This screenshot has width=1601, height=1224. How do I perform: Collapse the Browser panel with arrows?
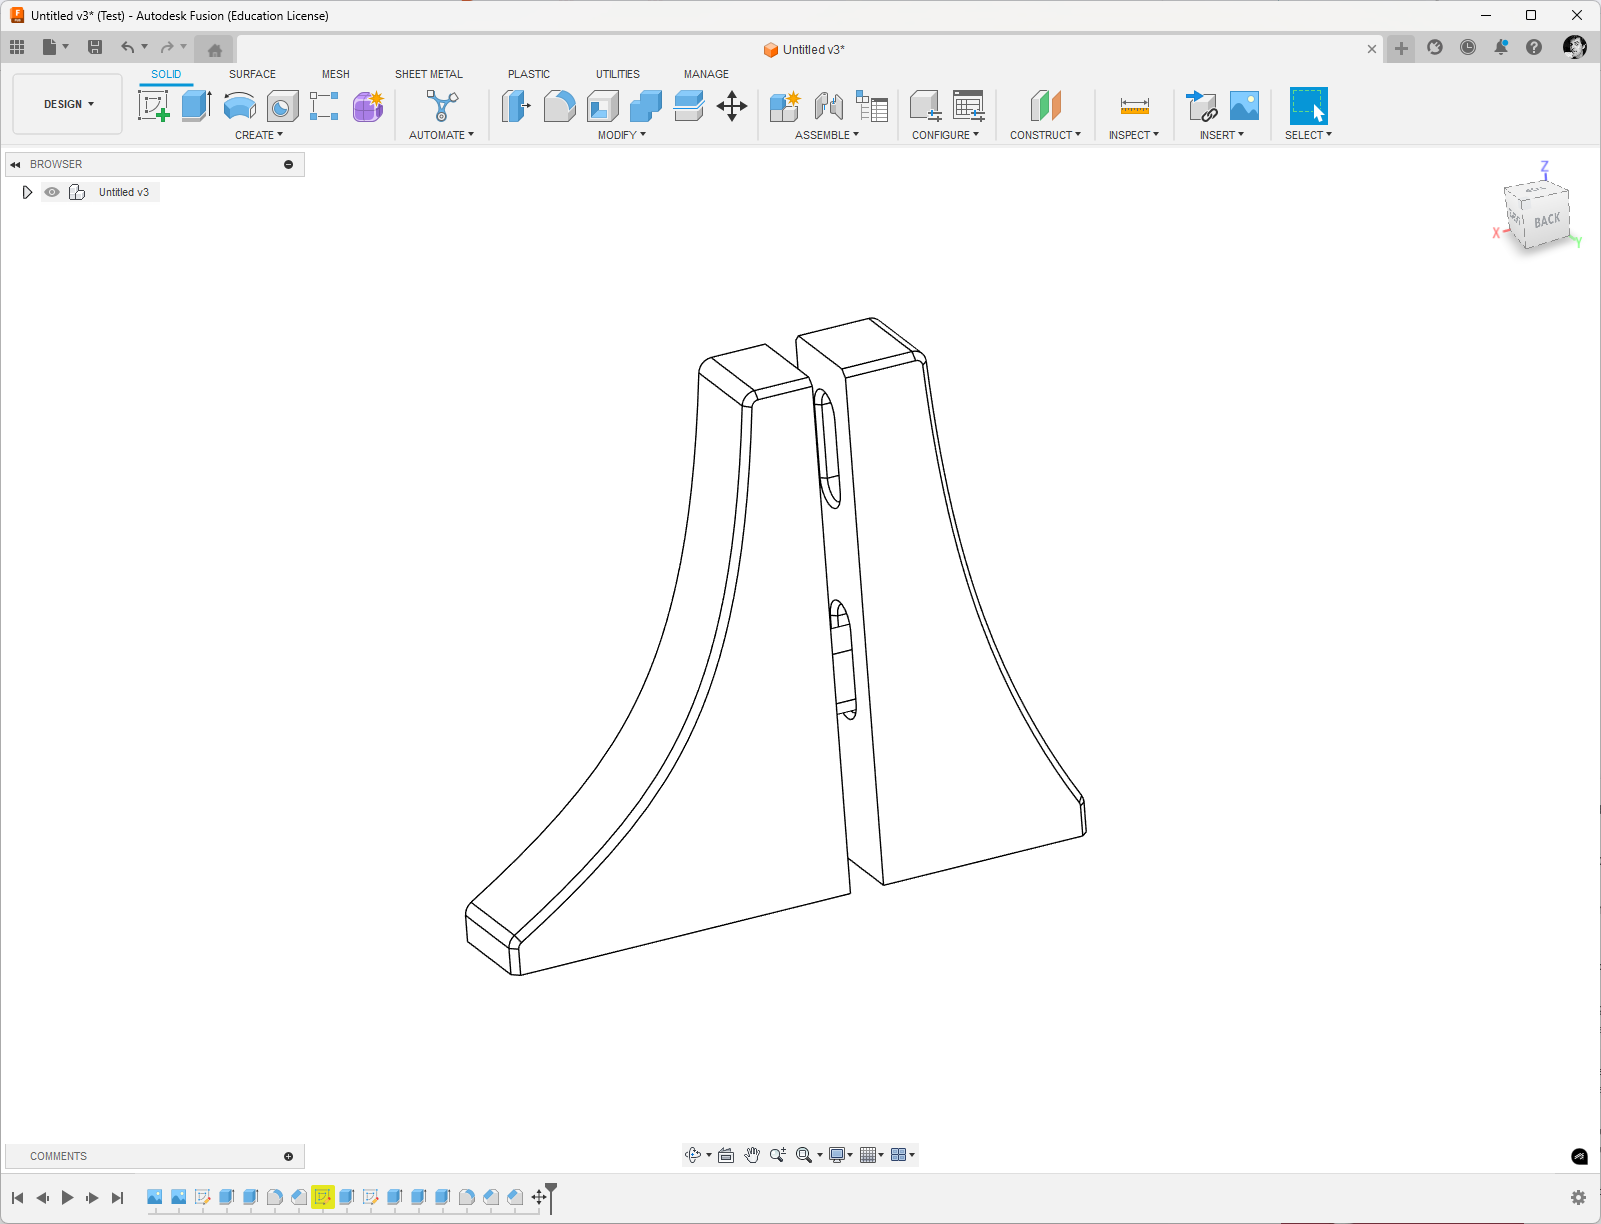coord(15,164)
